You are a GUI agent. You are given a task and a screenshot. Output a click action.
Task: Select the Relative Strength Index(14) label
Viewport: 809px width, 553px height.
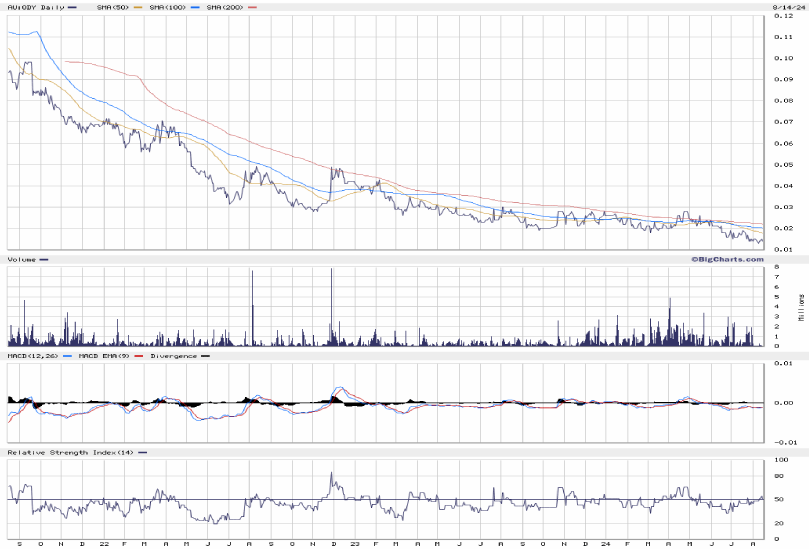(x=68, y=453)
